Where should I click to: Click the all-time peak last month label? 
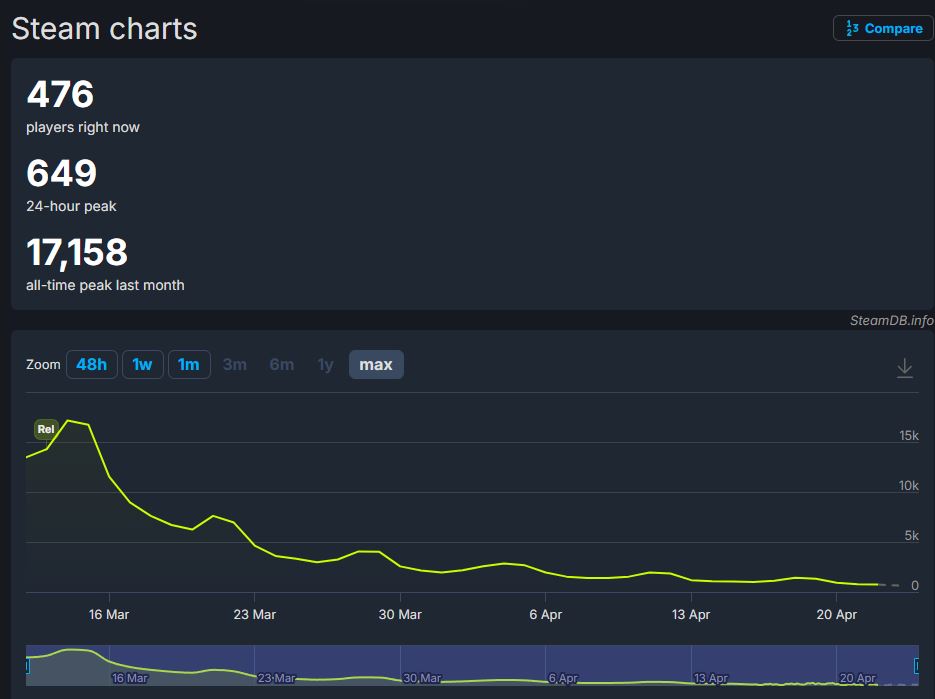tap(105, 285)
